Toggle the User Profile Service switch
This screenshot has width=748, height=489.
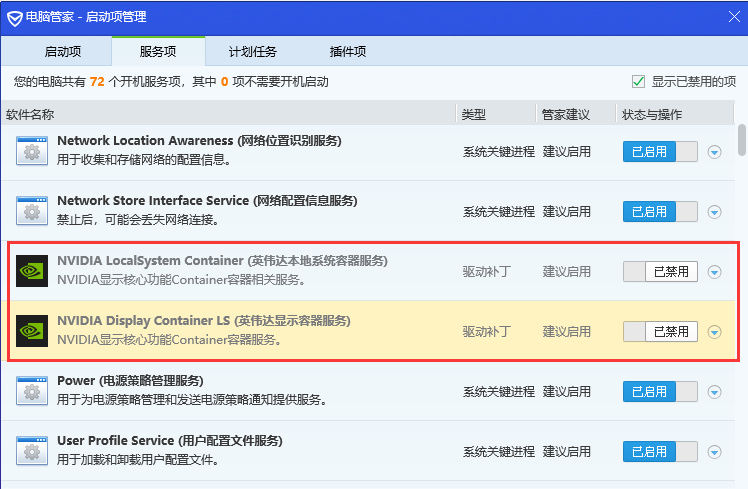660,451
